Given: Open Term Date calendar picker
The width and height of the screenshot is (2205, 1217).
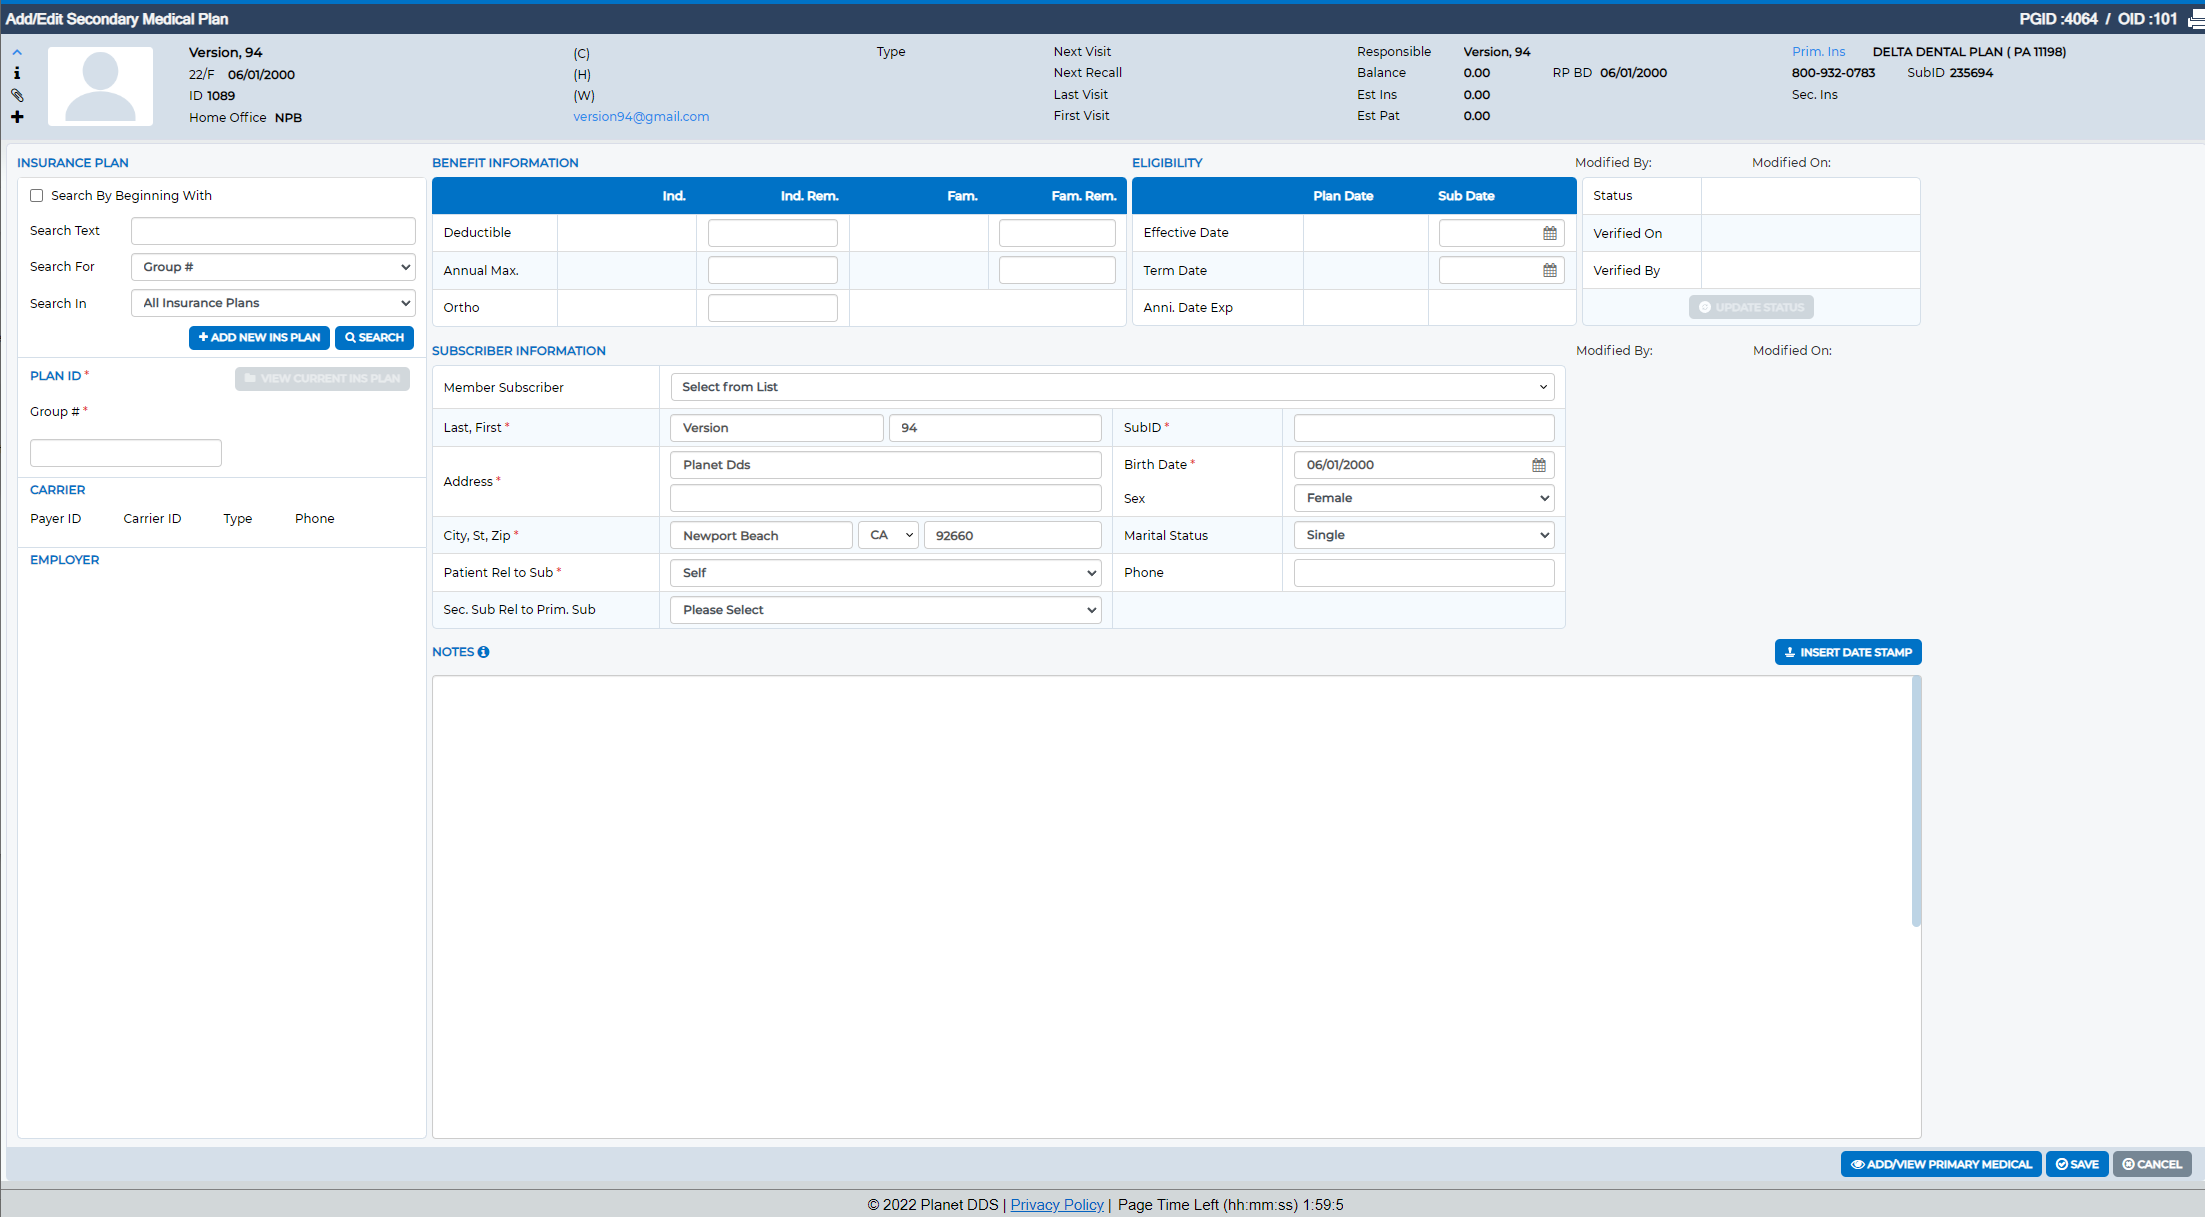Looking at the screenshot, I should coord(1550,270).
